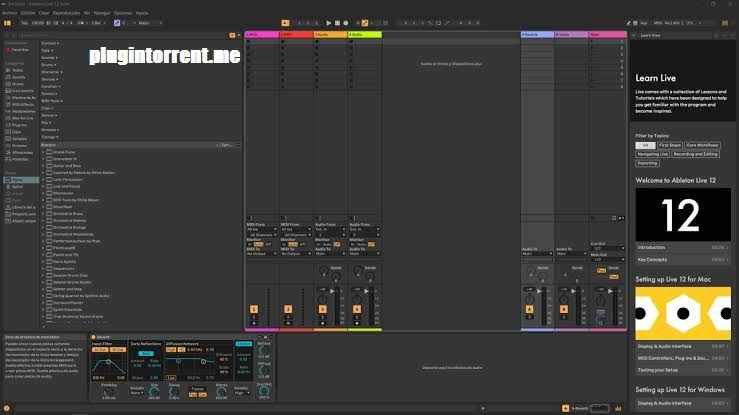Image resolution: width=739 pixels, height=415 pixels.
Task: Open track 1 MIDI To dropdown
Action: tap(262, 253)
